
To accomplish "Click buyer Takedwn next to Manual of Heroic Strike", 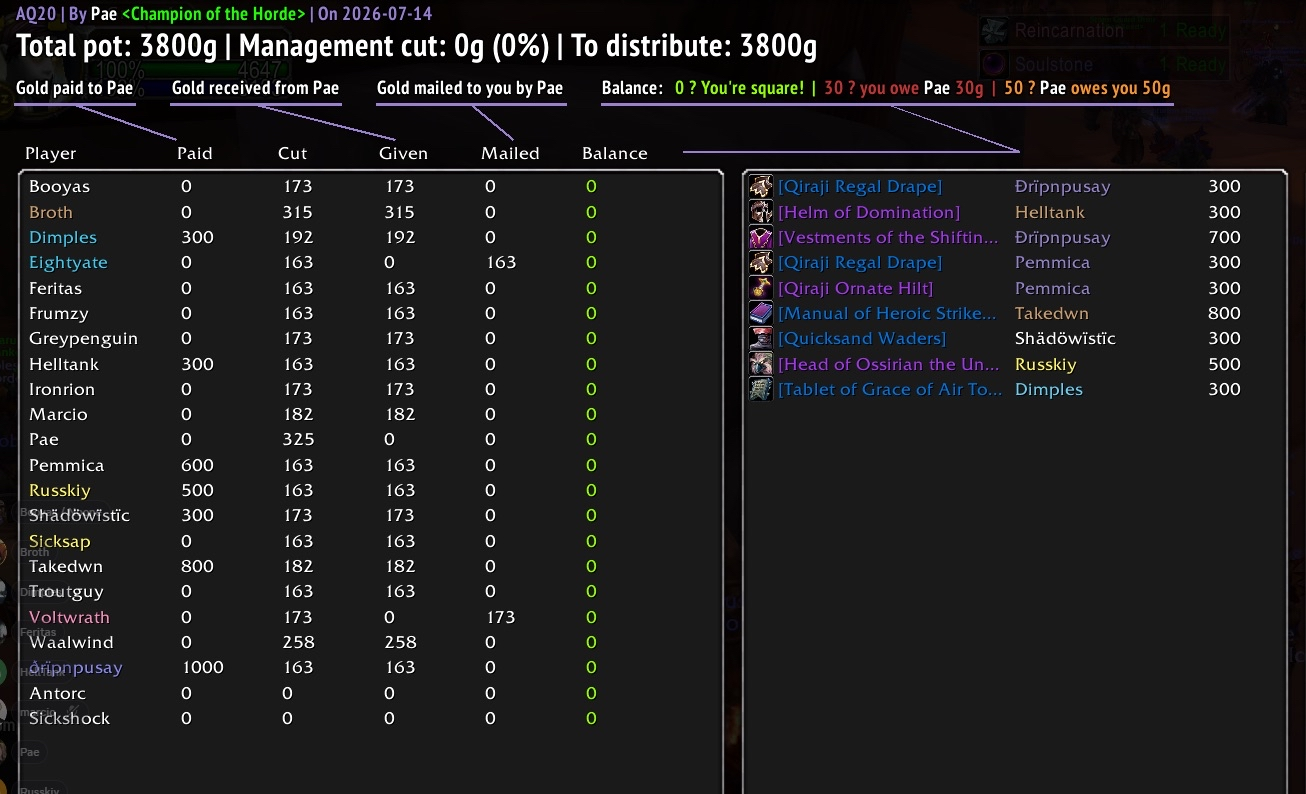I will click(x=1052, y=313).
